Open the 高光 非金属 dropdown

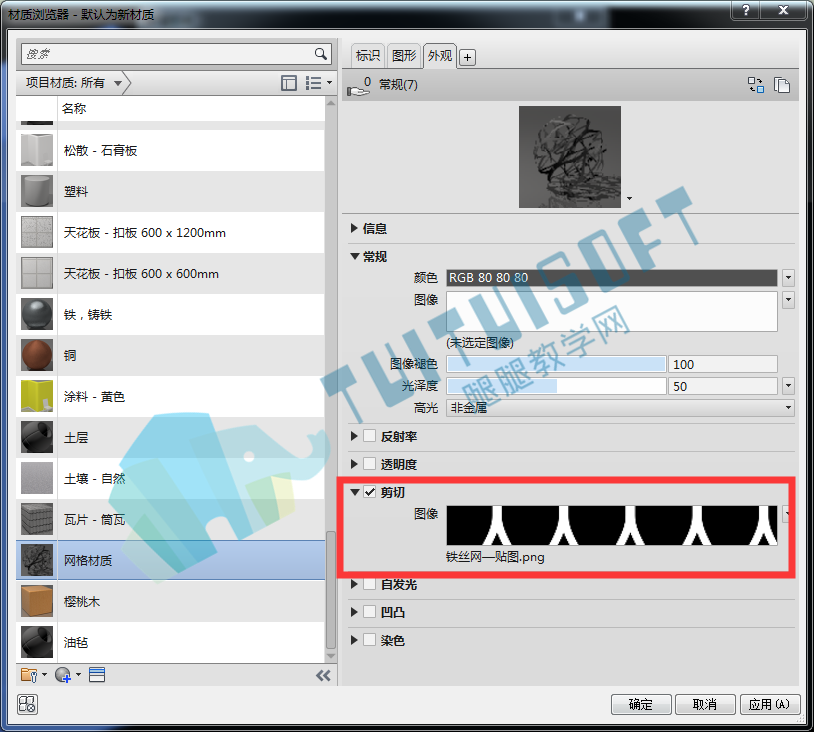point(620,408)
